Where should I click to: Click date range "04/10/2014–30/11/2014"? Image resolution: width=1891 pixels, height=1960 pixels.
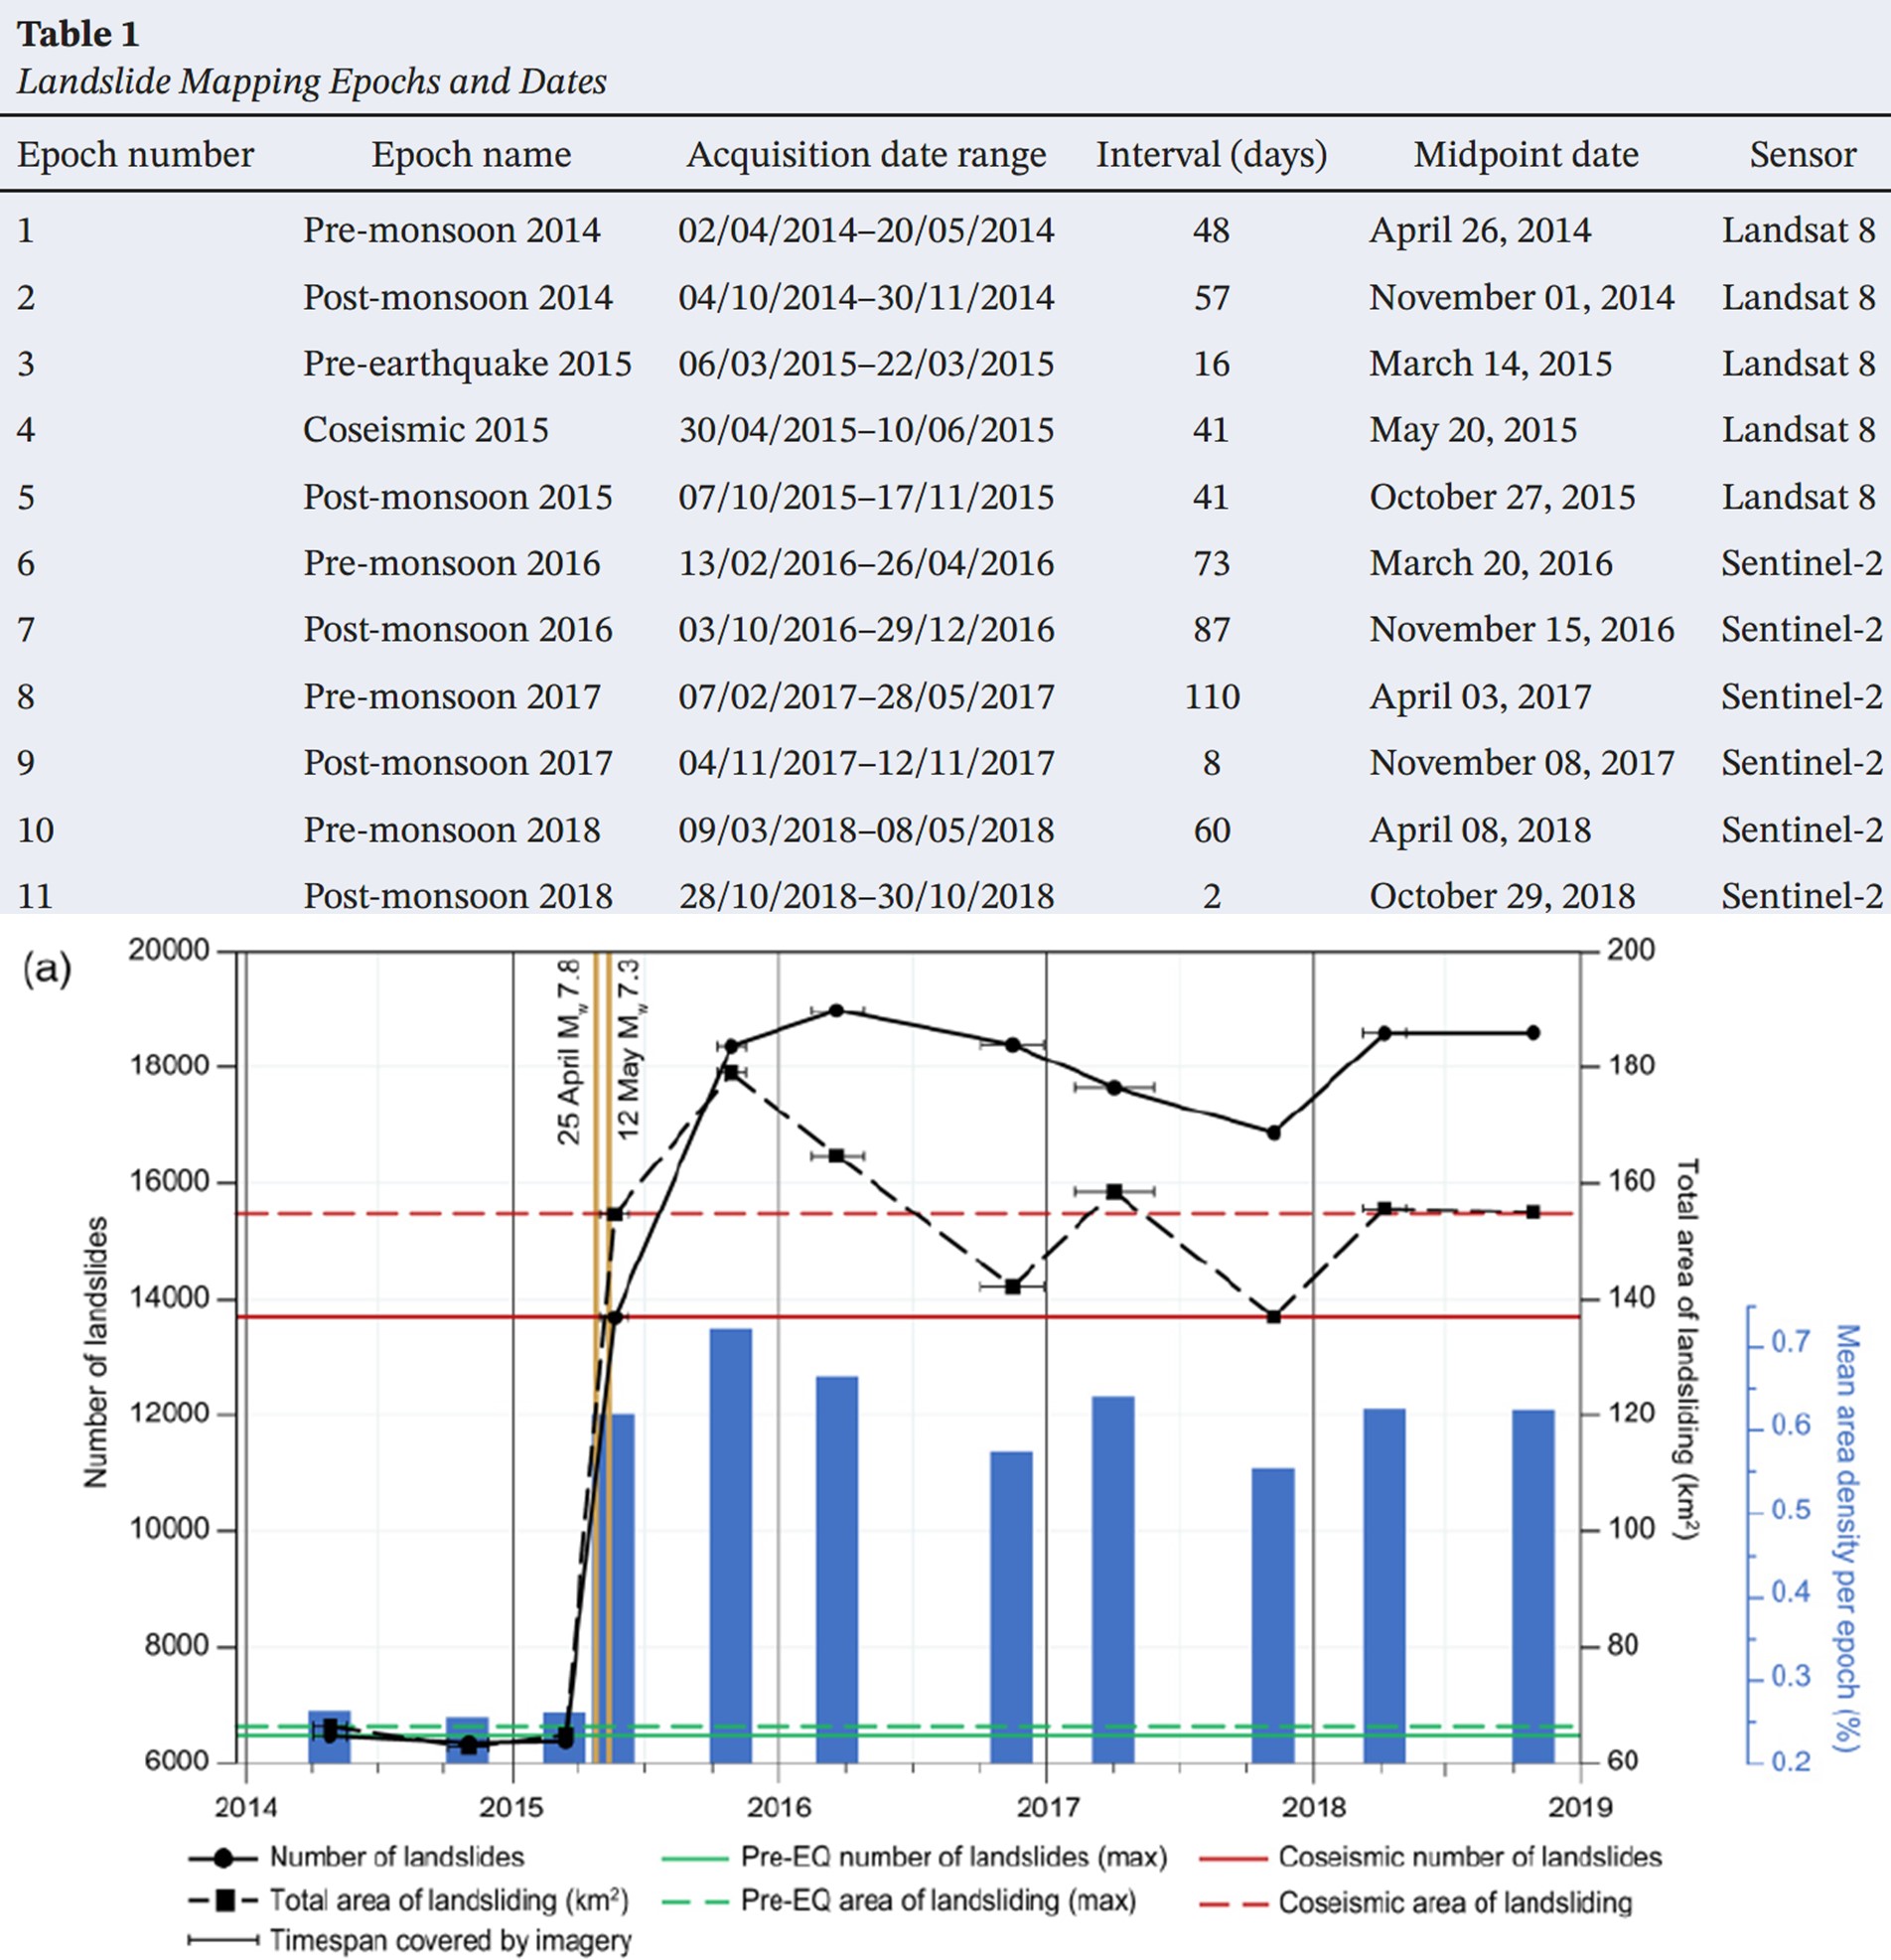pyautogui.click(x=866, y=298)
